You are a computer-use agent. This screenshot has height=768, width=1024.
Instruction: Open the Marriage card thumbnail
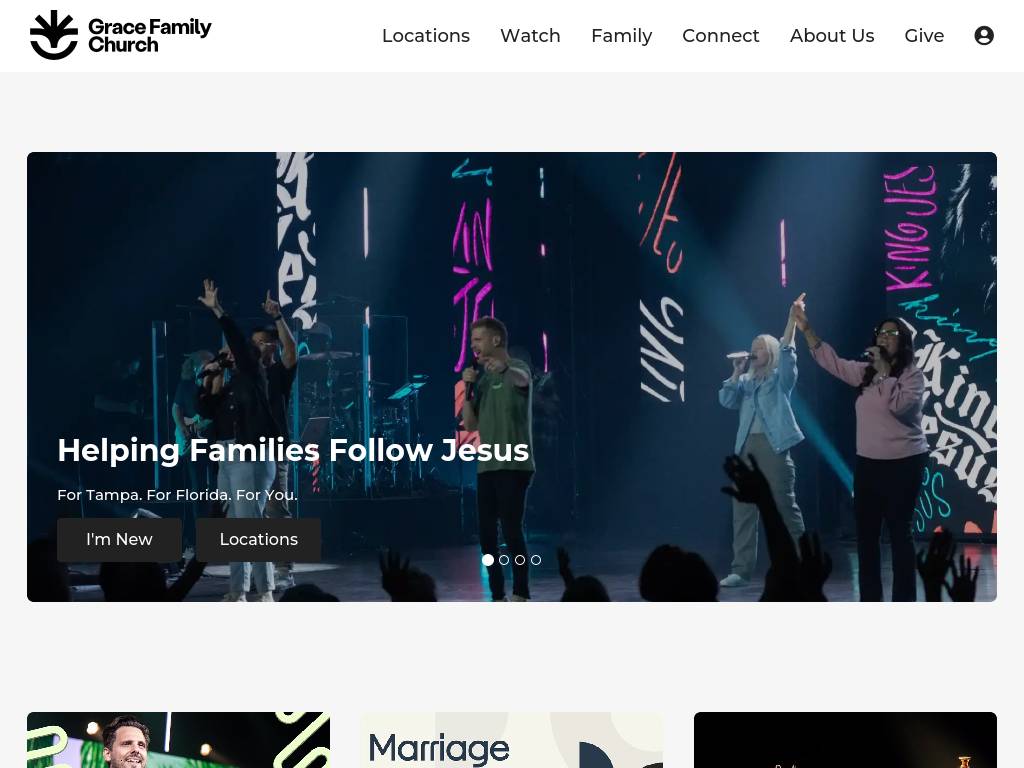coord(511,740)
